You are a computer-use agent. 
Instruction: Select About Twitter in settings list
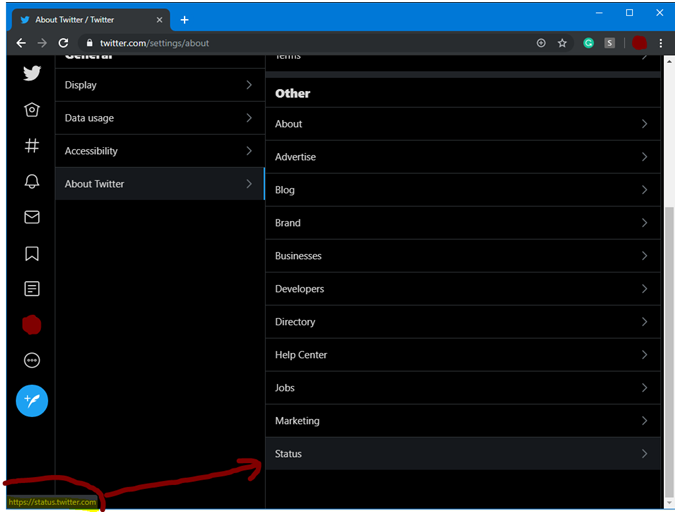click(x=160, y=184)
